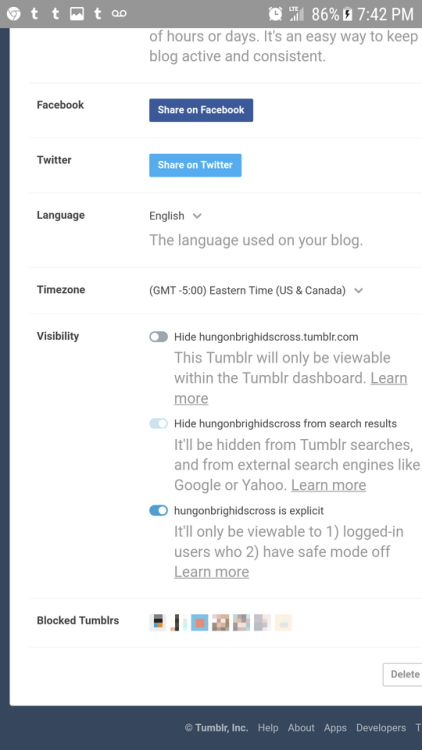Tap the alarm clock status icon
Viewport: 422px width, 750px height.
point(275,14)
